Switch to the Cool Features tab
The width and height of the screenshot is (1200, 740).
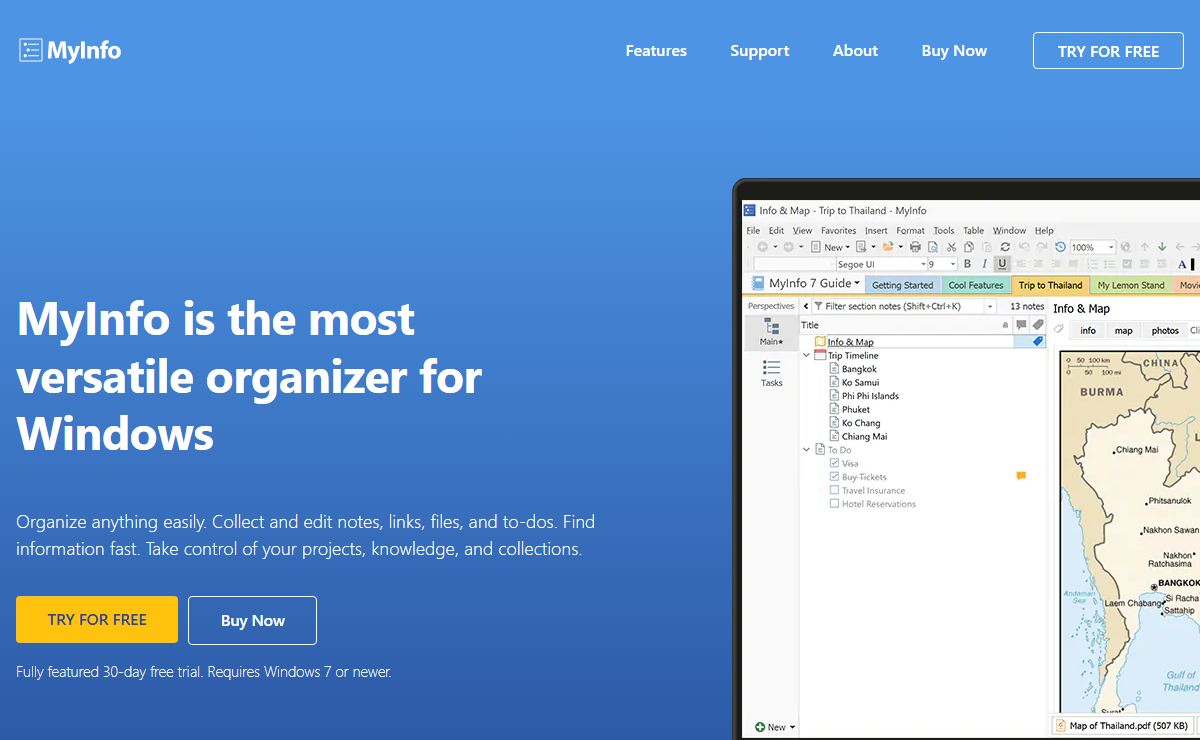coord(976,285)
